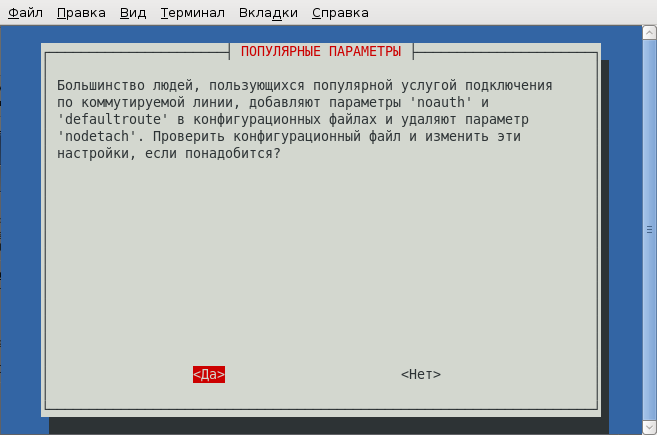Choose the <Нет> button
The image size is (657, 435).
(421, 374)
